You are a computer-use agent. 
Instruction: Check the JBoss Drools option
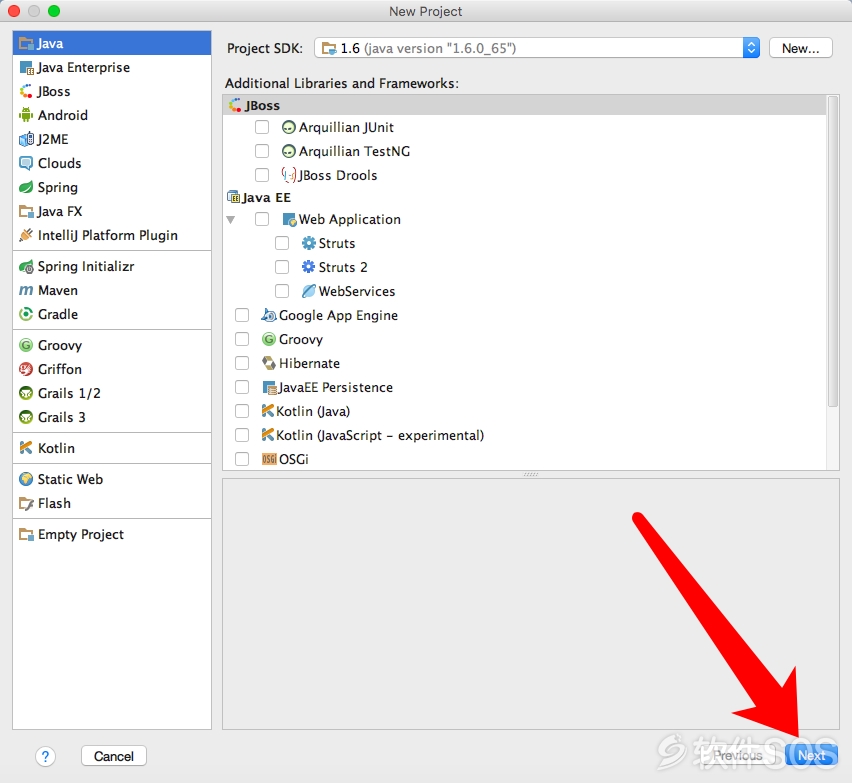[262, 175]
